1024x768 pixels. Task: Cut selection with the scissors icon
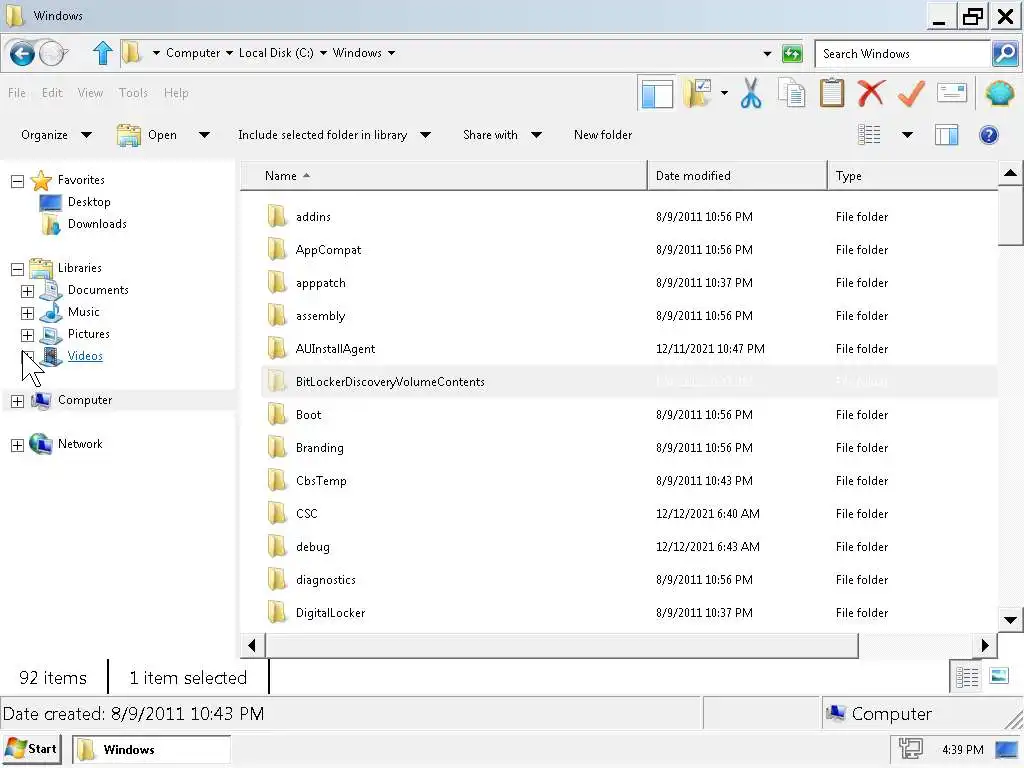[x=751, y=93]
